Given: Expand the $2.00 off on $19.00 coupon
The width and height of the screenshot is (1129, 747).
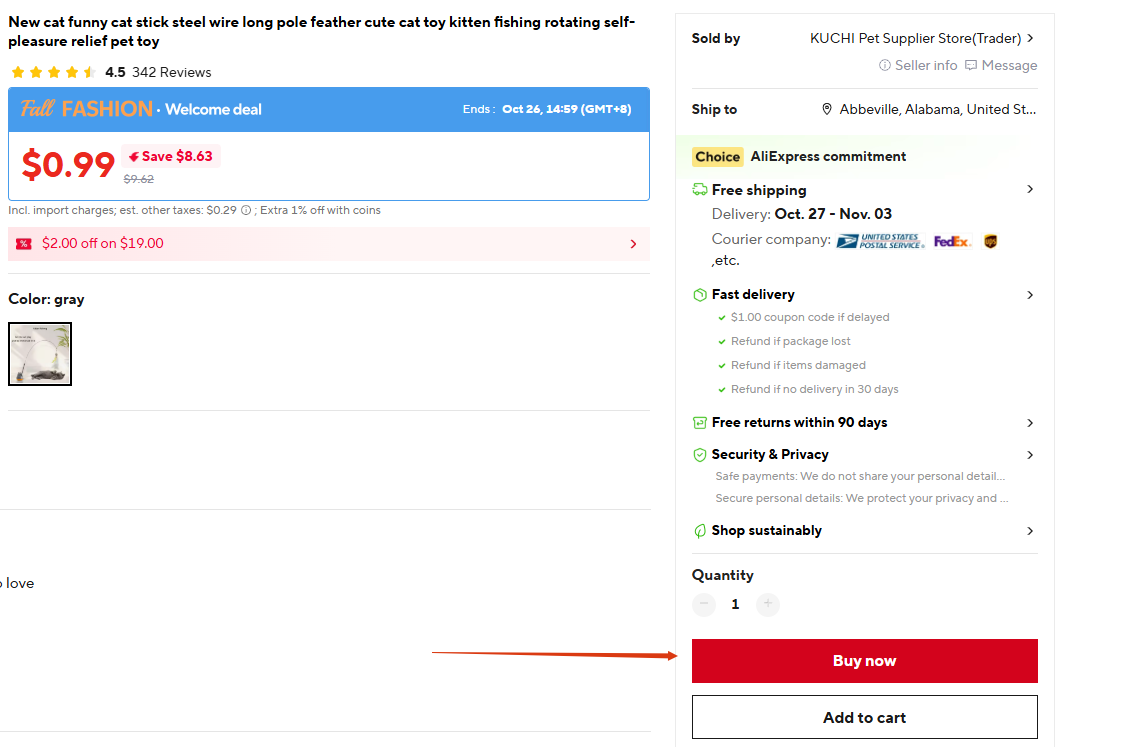Looking at the screenshot, I should pyautogui.click(x=633, y=244).
